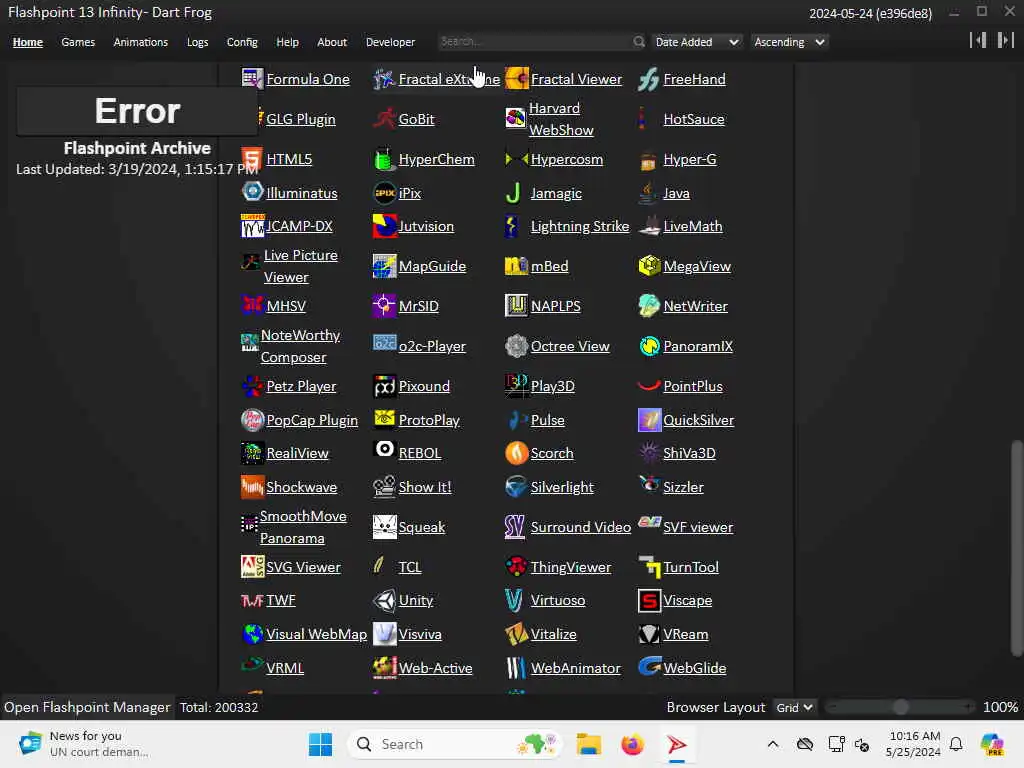Viewport: 1024px width, 768px height.
Task: Click the Octree View icon
Action: coord(517,345)
